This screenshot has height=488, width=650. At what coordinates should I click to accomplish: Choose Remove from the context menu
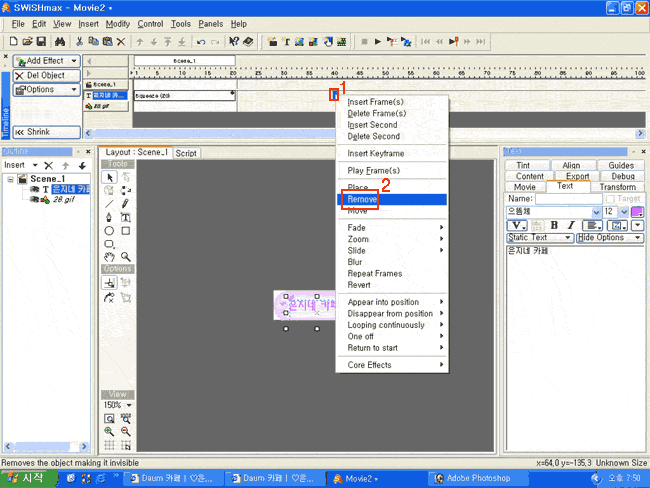(x=392, y=199)
